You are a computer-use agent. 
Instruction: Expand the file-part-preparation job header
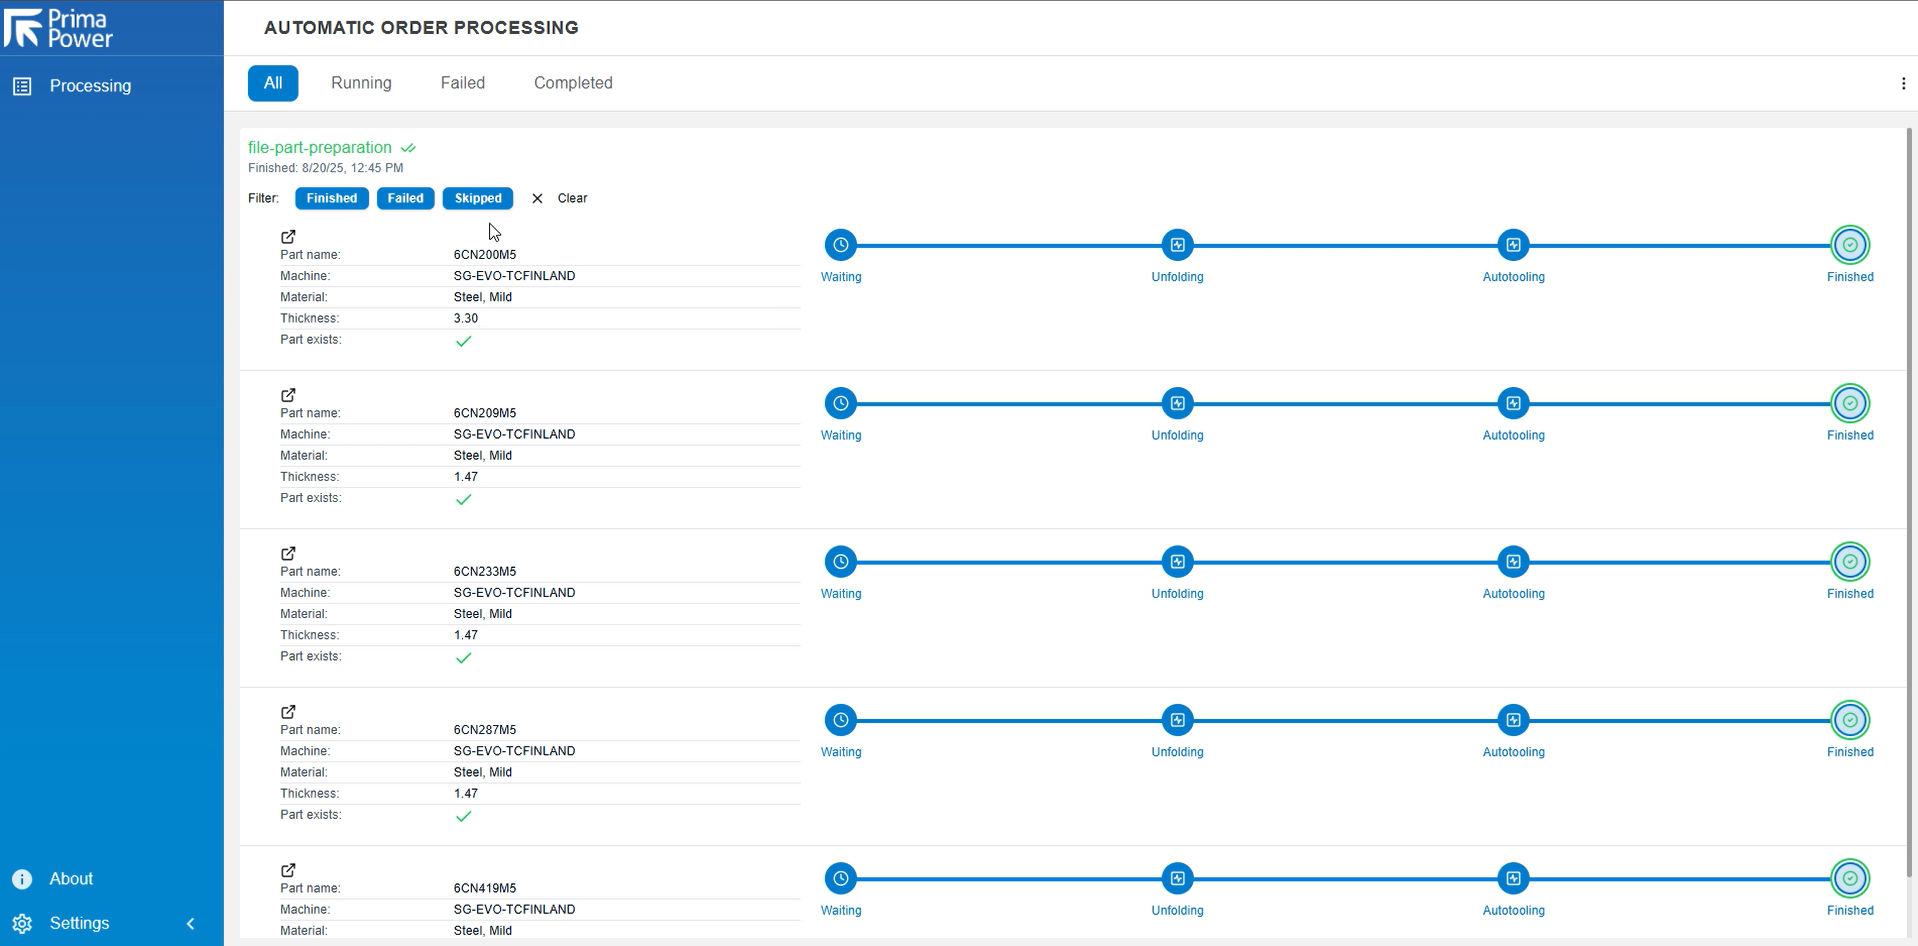click(x=319, y=147)
